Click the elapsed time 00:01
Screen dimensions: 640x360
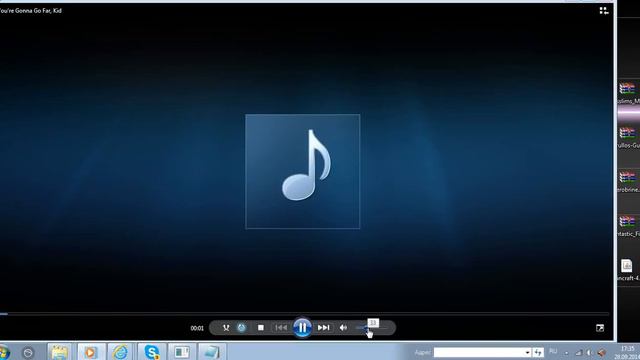pyautogui.click(x=197, y=328)
